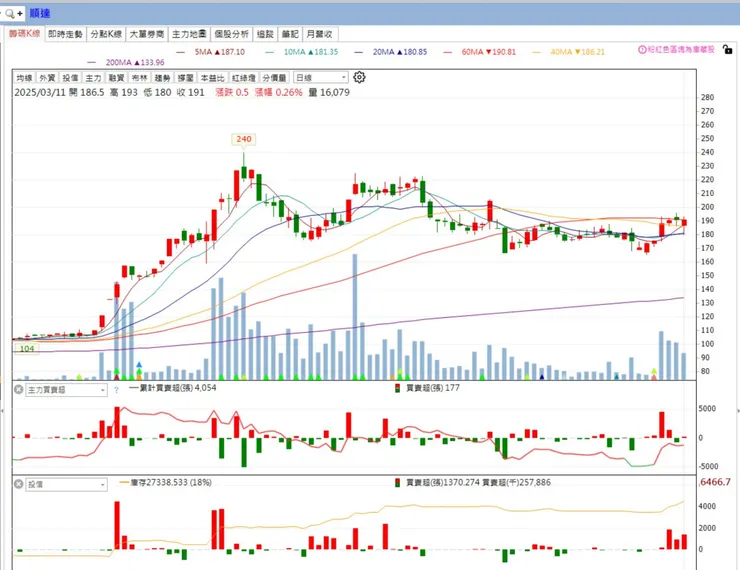
Task: Click the 庫存 27338.533 (18%) legend
Action: (x=166, y=482)
